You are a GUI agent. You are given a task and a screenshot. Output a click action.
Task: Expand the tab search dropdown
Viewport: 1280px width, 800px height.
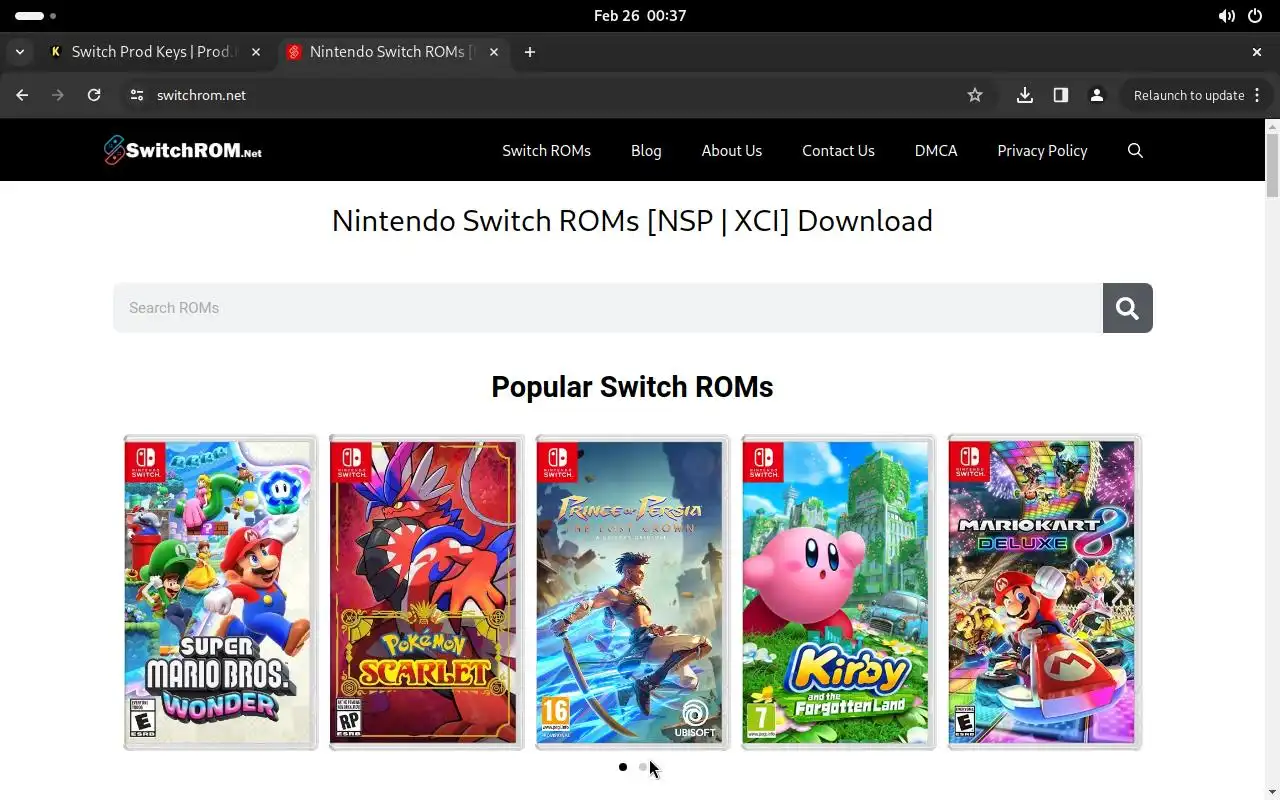[x=20, y=52]
